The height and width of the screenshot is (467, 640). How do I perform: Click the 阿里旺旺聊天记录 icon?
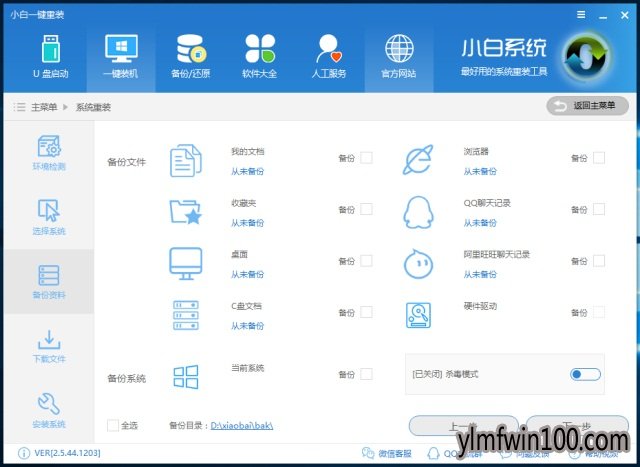(418, 264)
